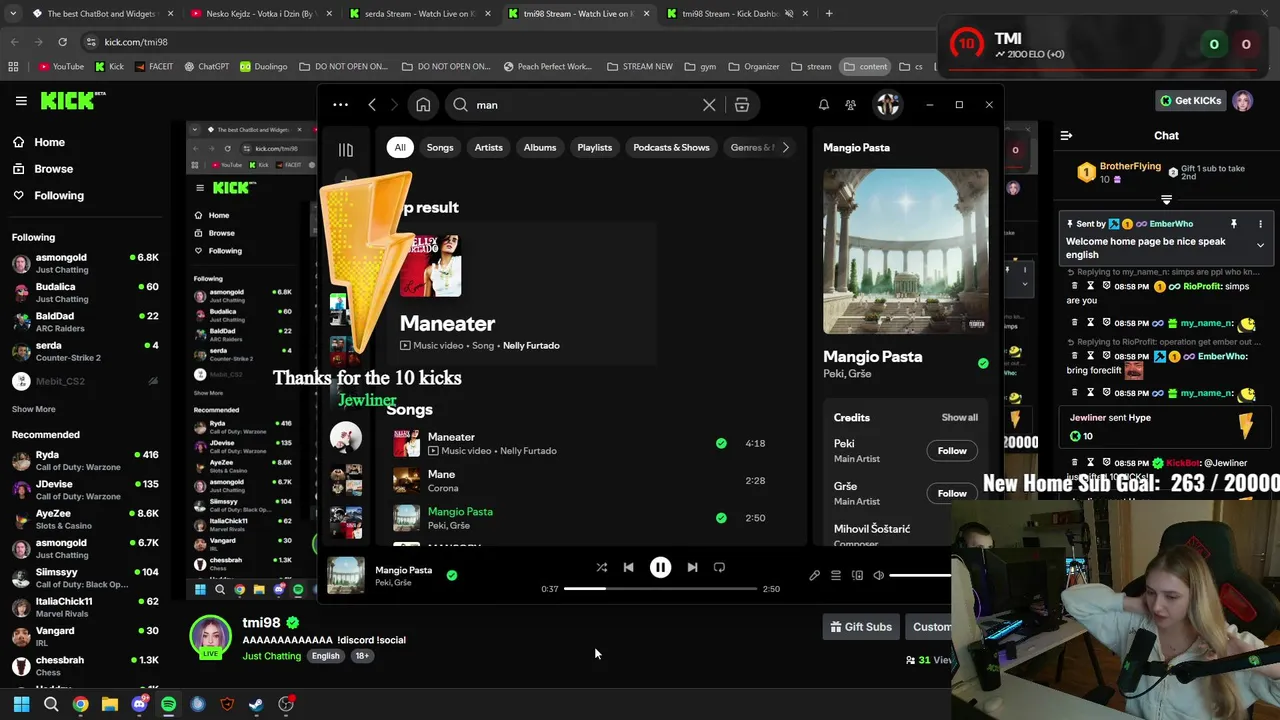Delete RioProfit's chat message
The image size is (1280, 720).
pyautogui.click(x=1075, y=286)
